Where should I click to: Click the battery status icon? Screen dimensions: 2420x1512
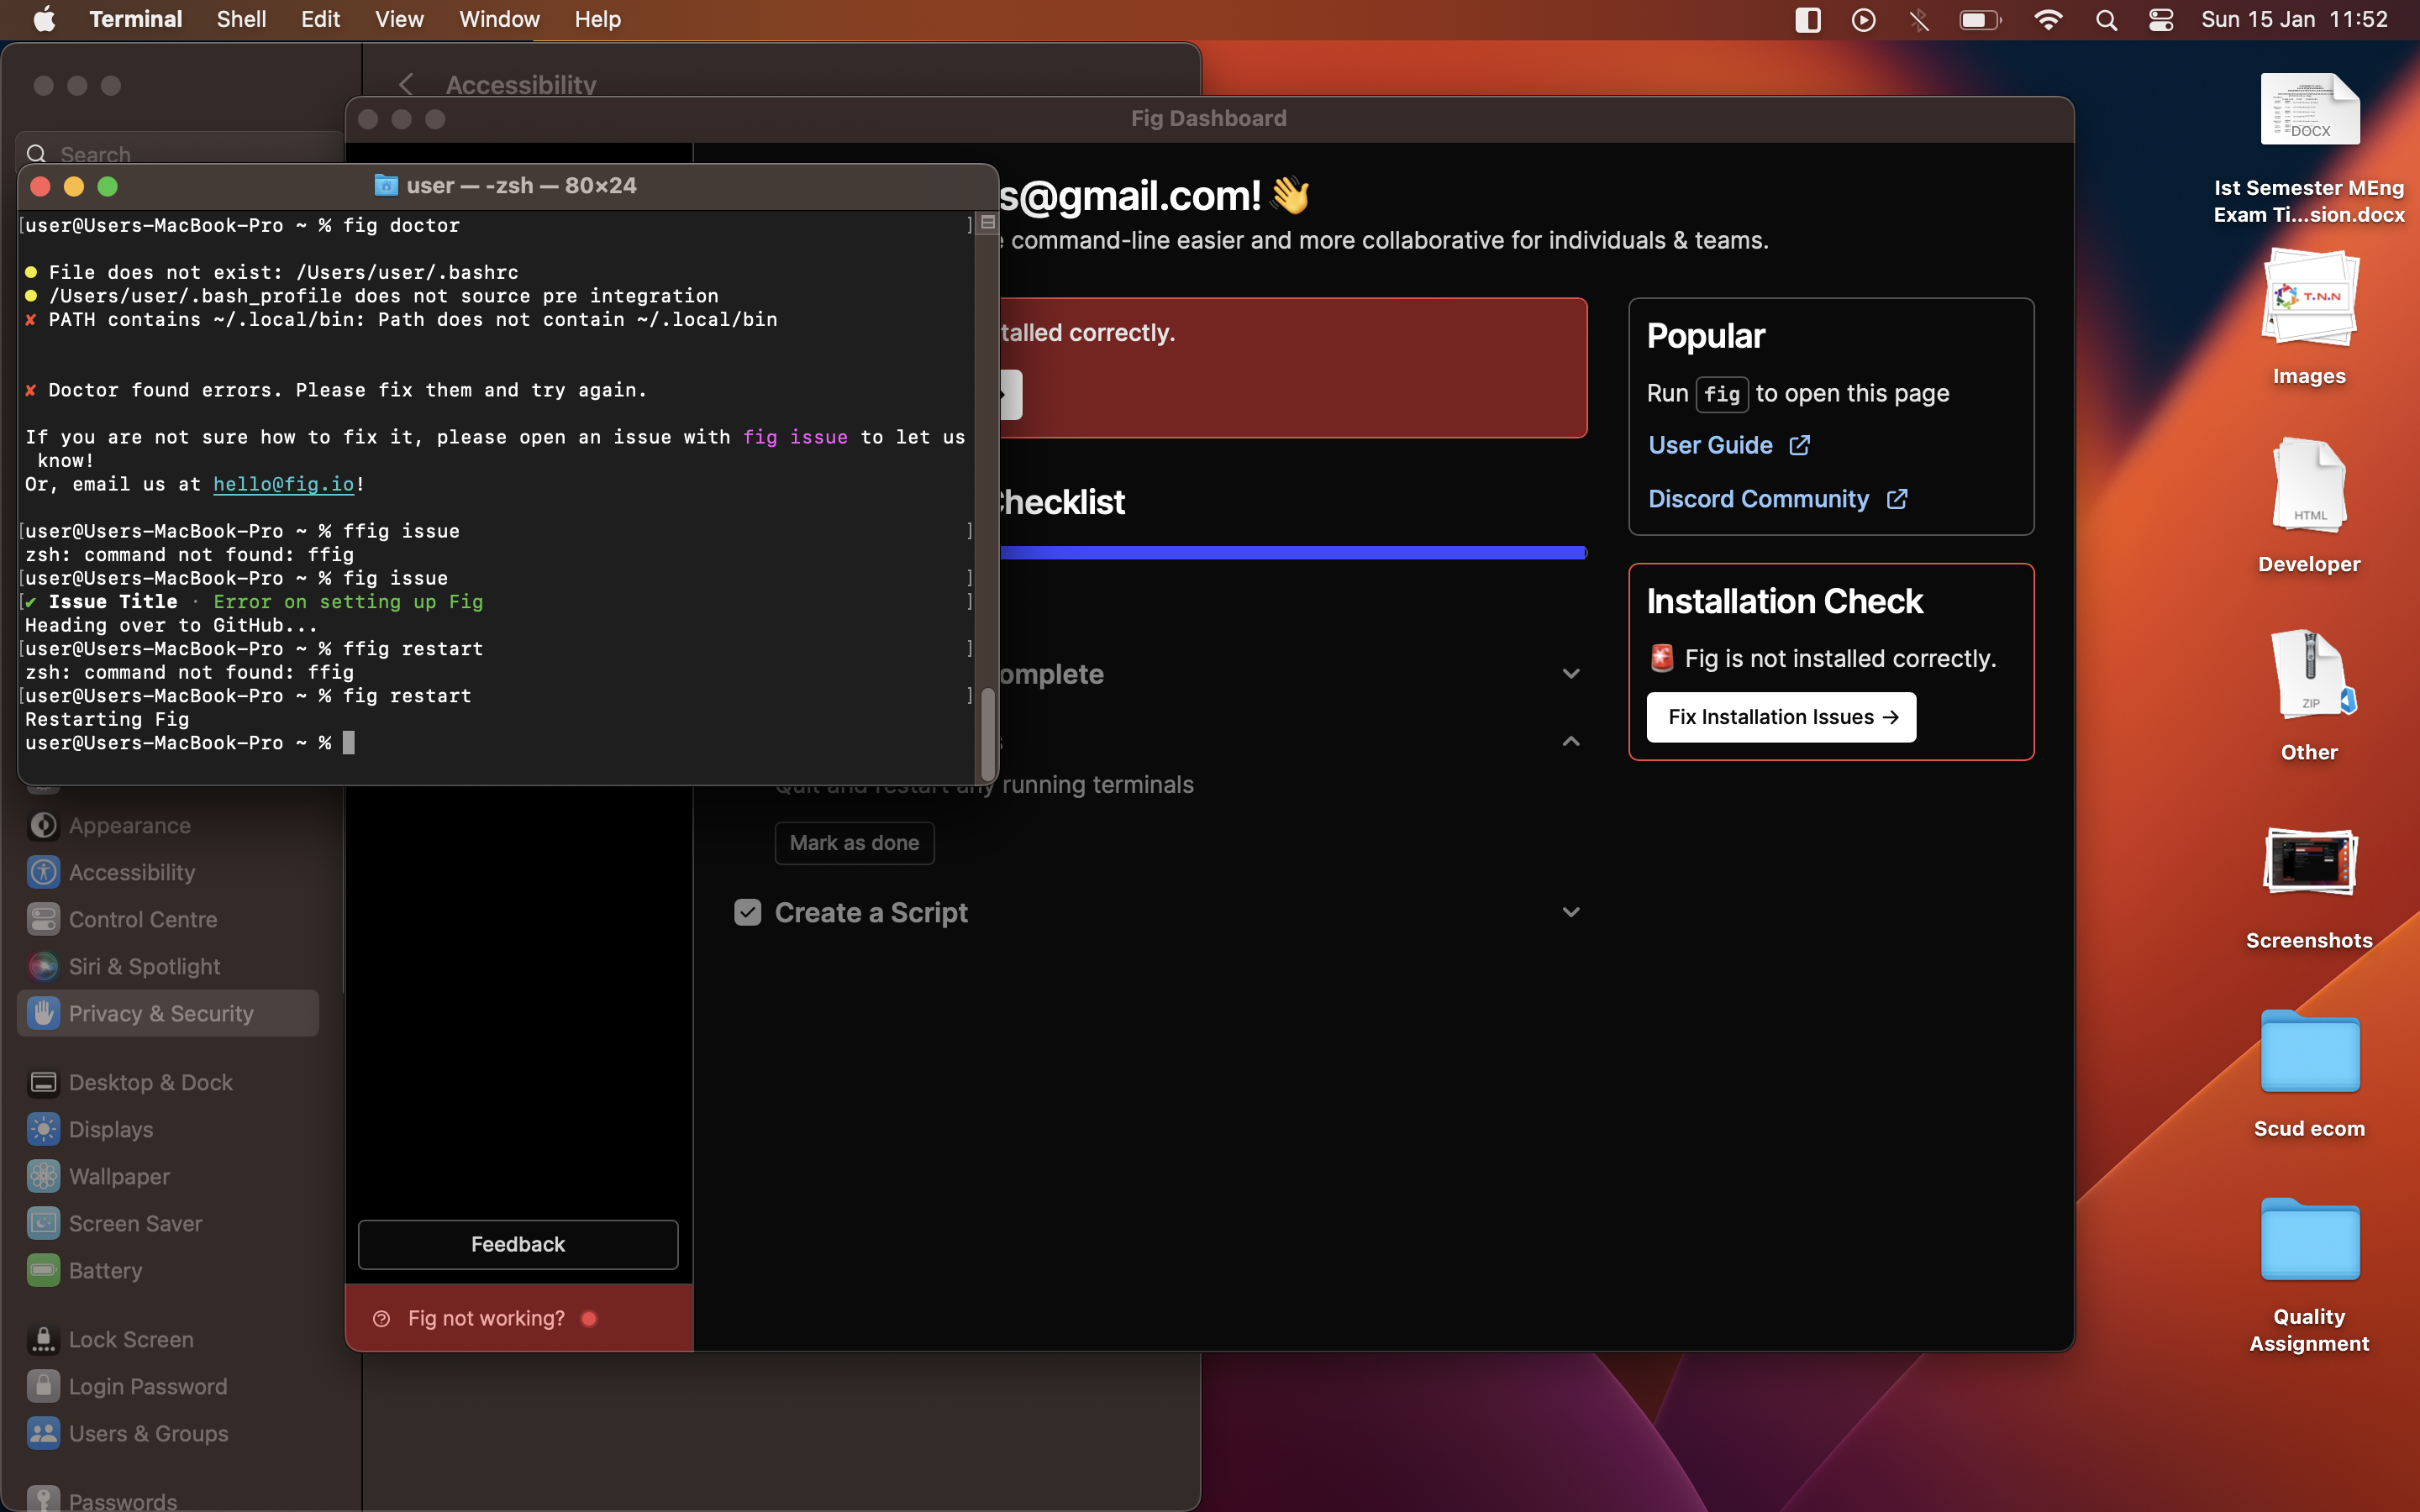(x=1980, y=19)
